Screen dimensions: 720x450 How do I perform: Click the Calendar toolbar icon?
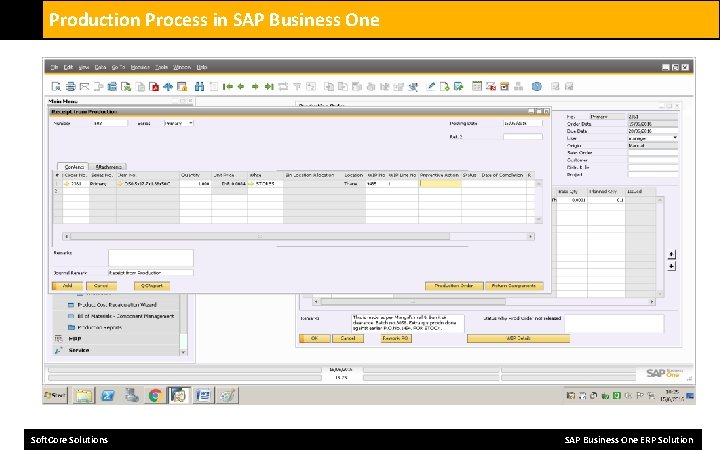tap(477, 86)
